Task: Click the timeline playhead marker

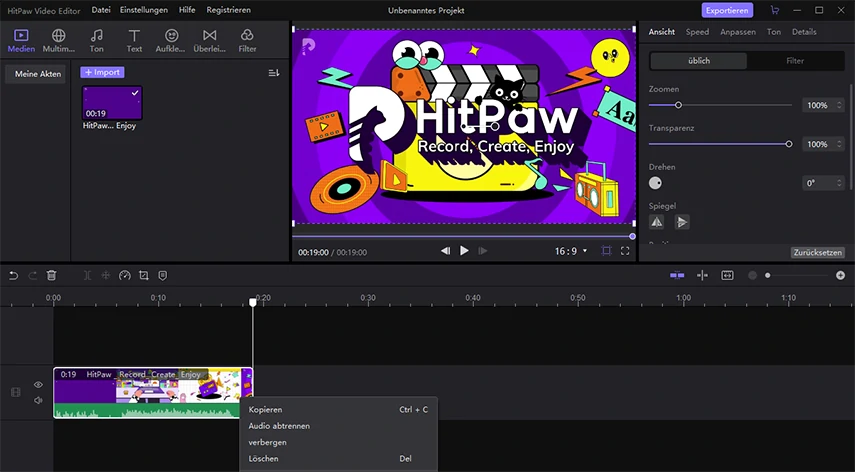Action: coord(252,302)
